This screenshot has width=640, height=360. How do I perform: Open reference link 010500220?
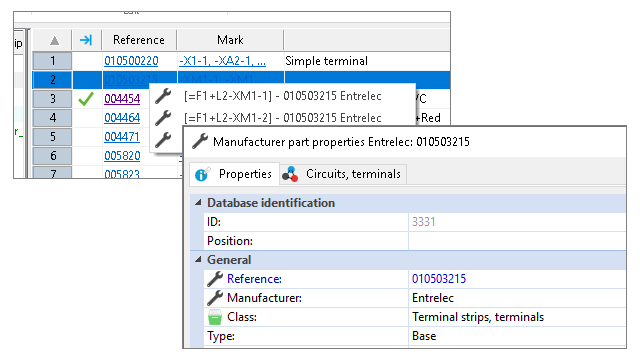point(131,61)
